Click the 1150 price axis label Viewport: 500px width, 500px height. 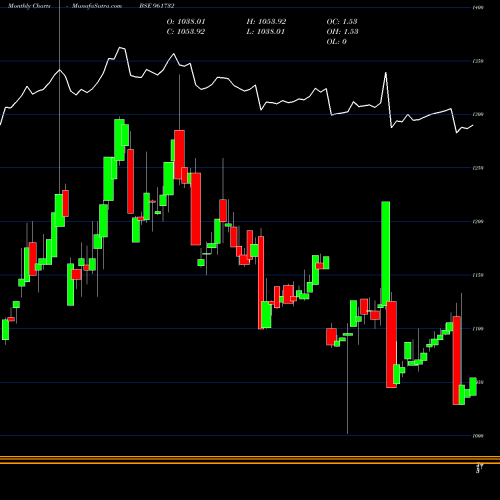tap(478, 275)
